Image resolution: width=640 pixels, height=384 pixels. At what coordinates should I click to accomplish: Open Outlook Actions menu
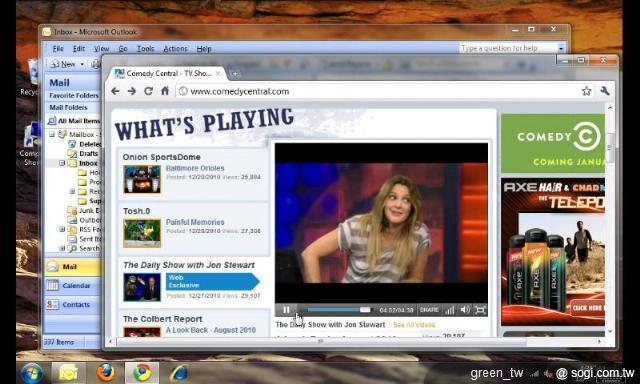[175, 49]
